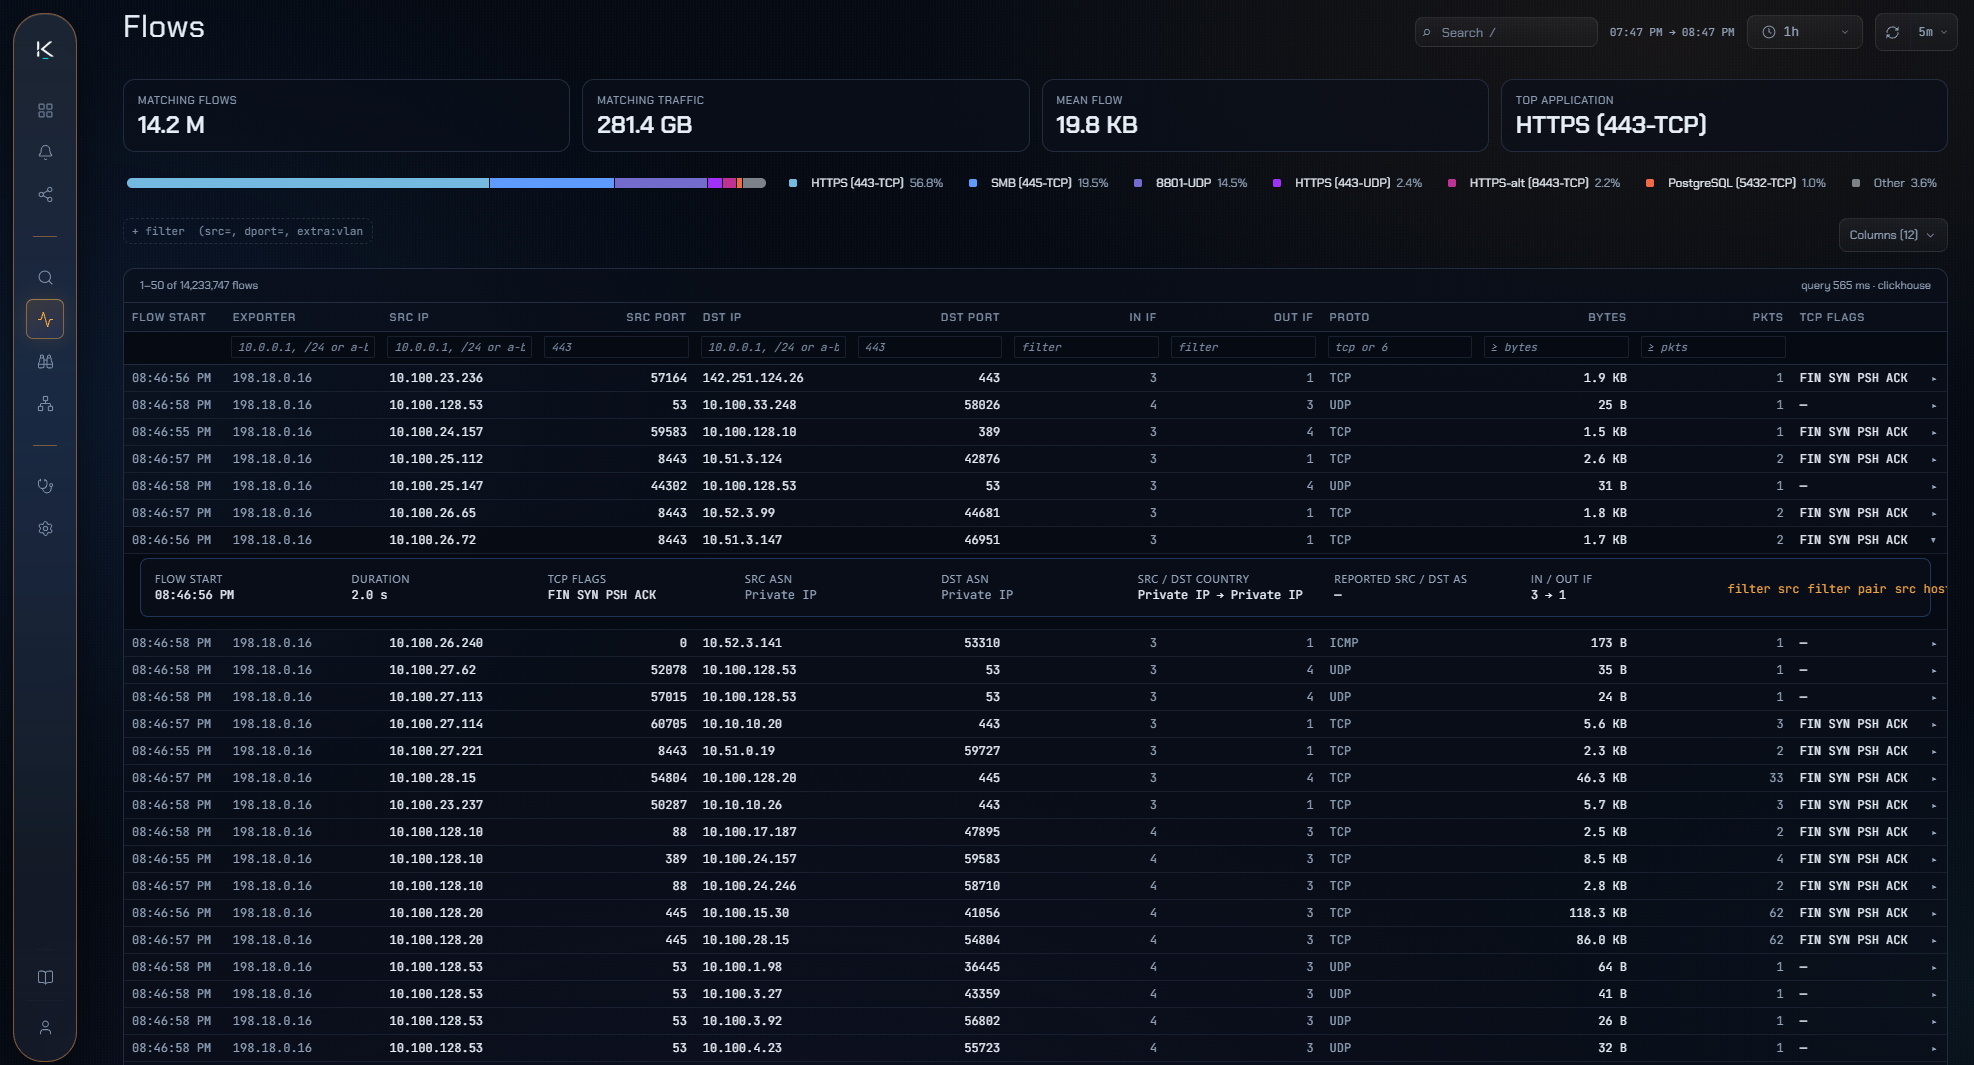Expand the flow row for 10.51.3.124
Screen dimensions: 1974x1065
pos(1933,459)
